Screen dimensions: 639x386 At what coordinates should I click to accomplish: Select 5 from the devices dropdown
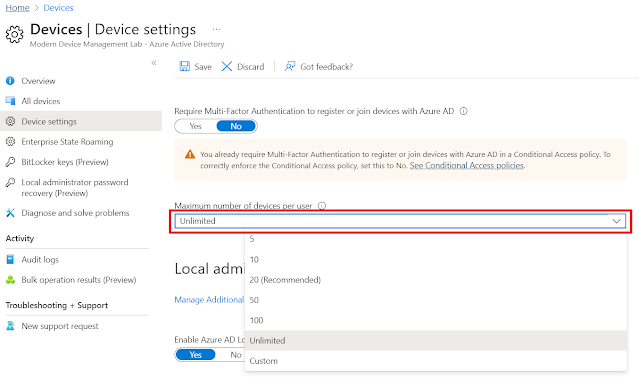coord(436,239)
